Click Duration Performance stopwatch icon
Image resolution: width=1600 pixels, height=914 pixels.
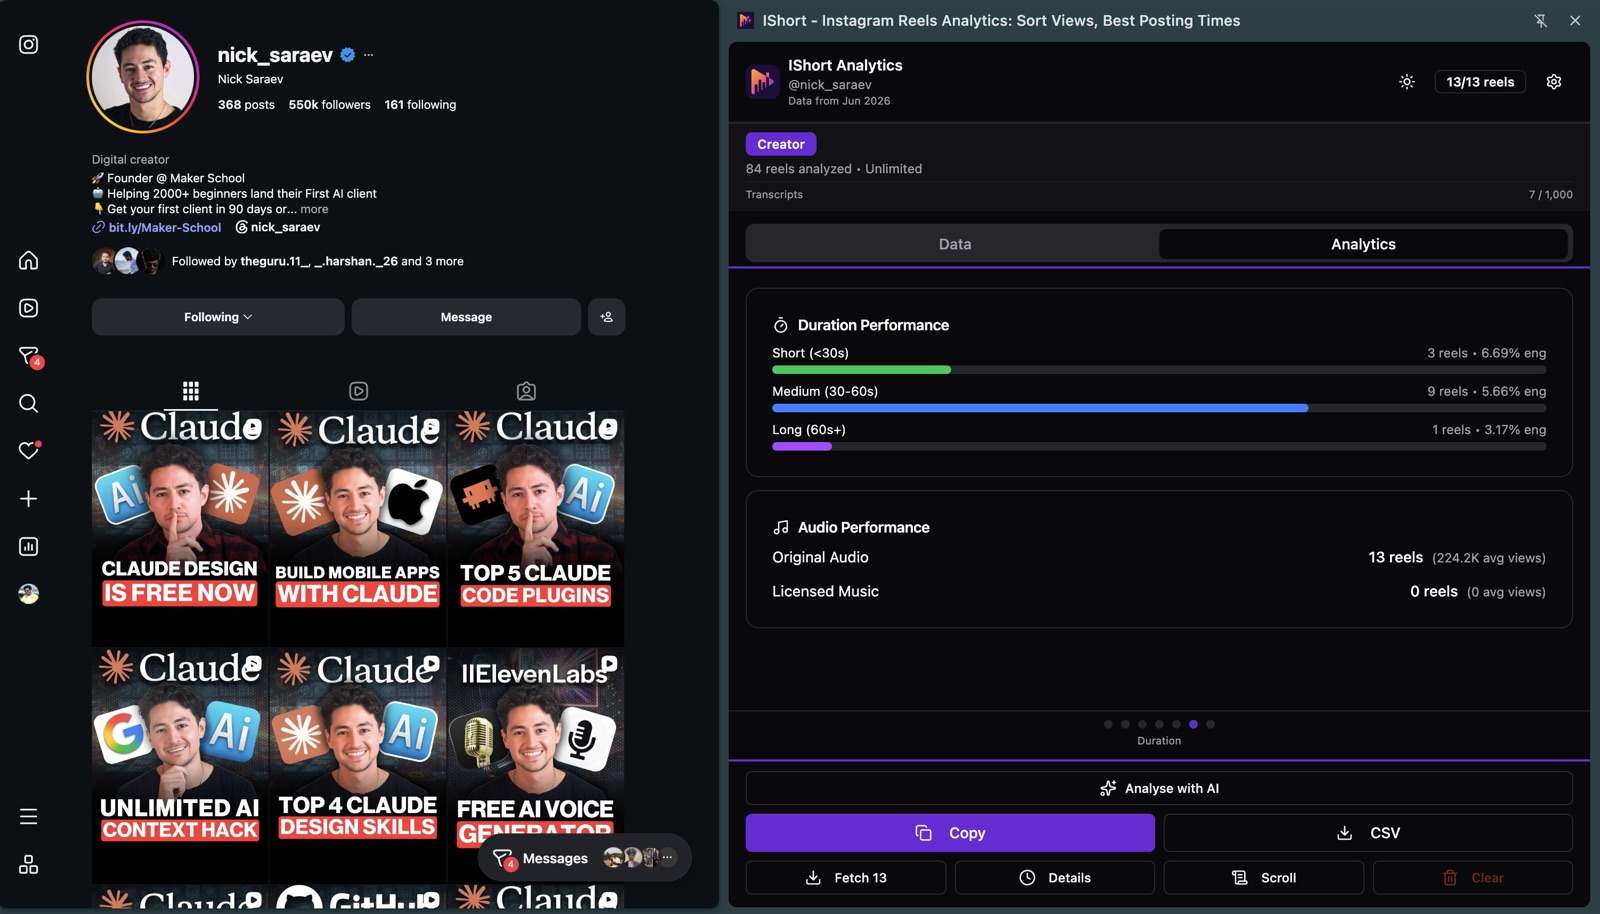[x=781, y=325]
